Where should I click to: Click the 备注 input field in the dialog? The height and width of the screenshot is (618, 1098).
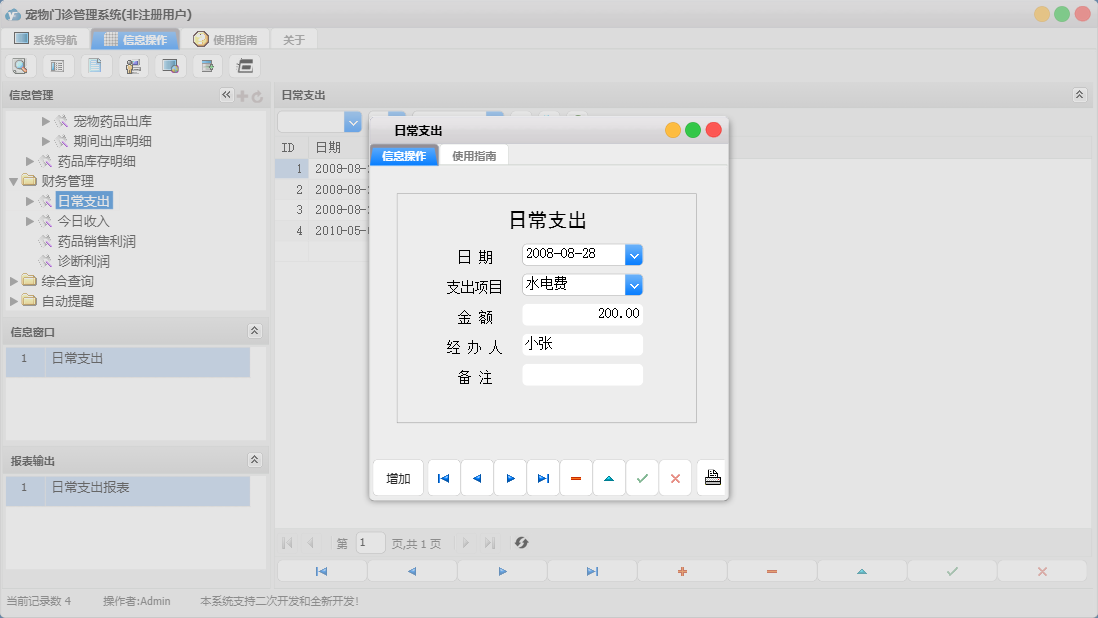(582, 374)
